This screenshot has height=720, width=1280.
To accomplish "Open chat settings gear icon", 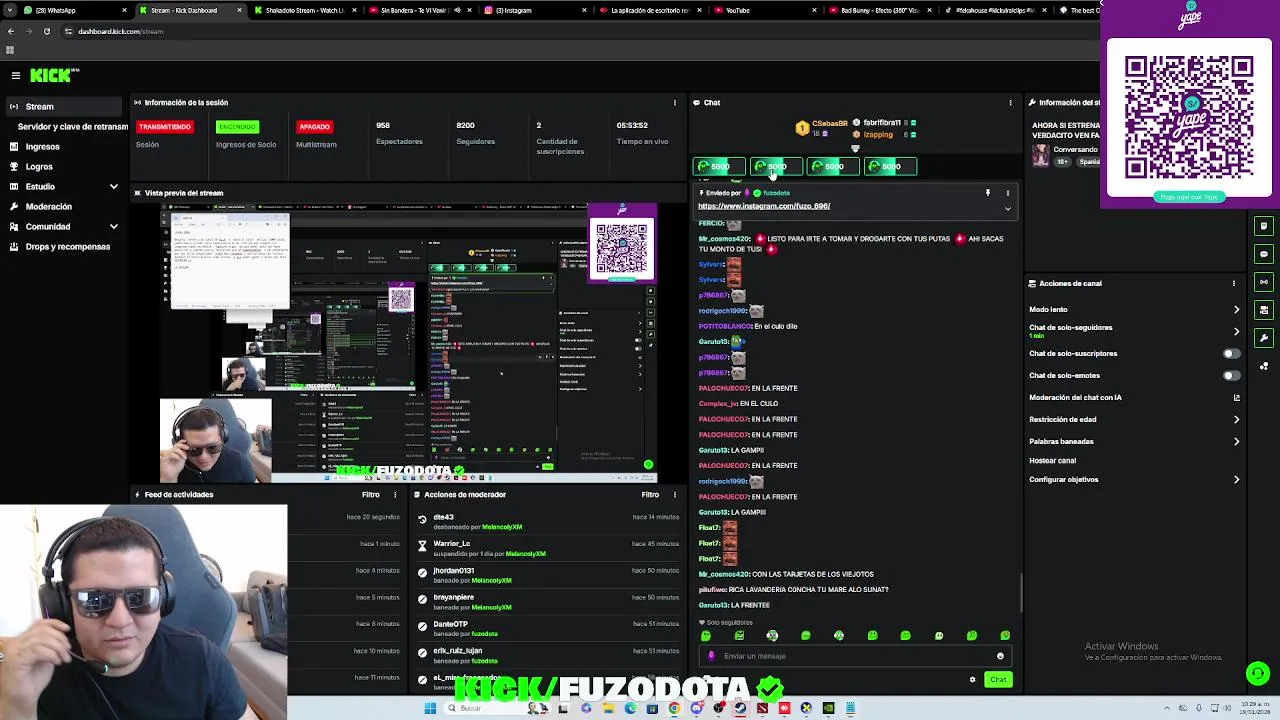I will [x=972, y=680].
